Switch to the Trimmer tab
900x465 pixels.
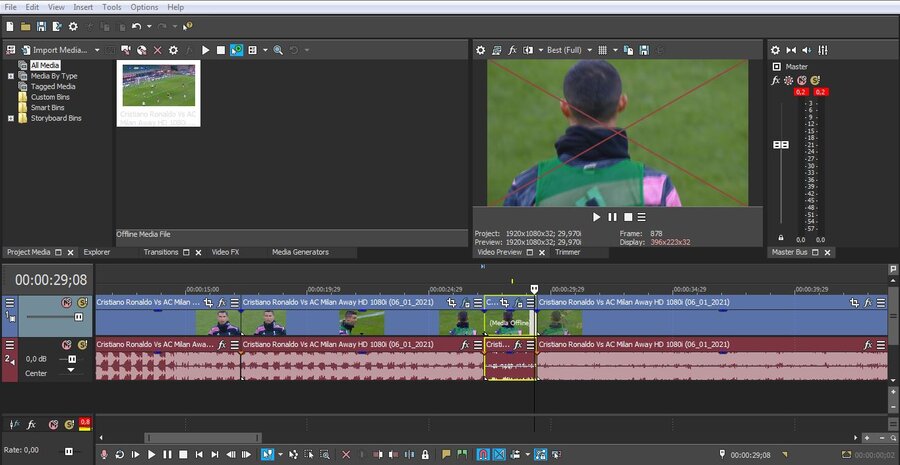(x=568, y=252)
